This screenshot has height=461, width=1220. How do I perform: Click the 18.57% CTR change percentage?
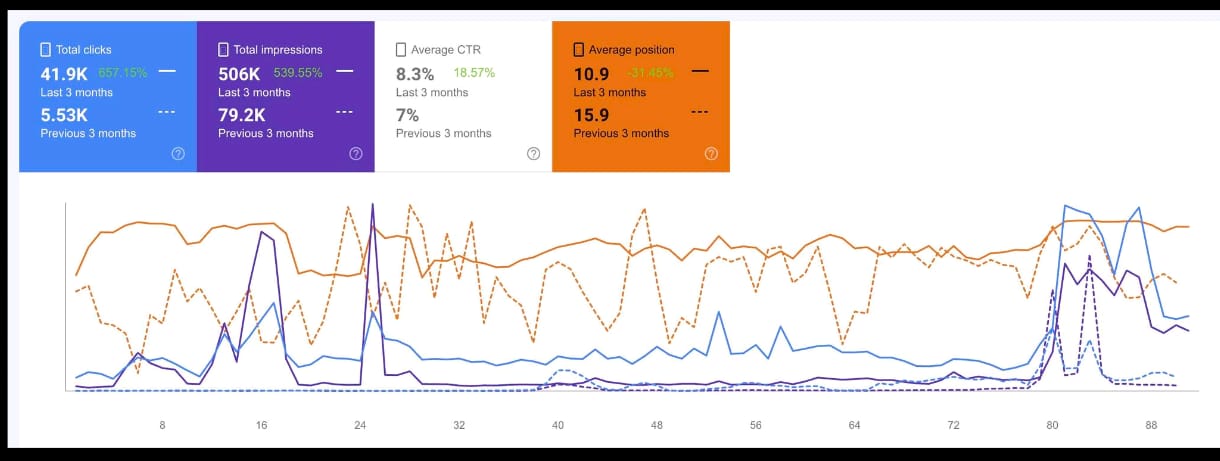[x=474, y=73]
